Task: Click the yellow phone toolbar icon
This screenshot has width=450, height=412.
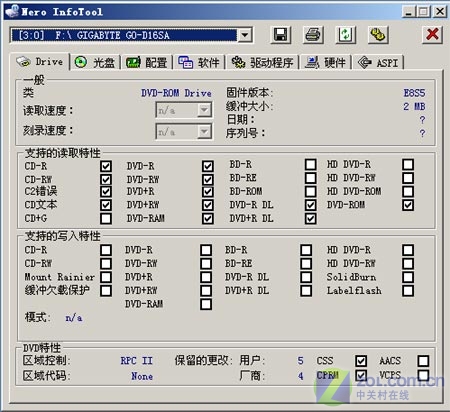Action: click(x=378, y=35)
